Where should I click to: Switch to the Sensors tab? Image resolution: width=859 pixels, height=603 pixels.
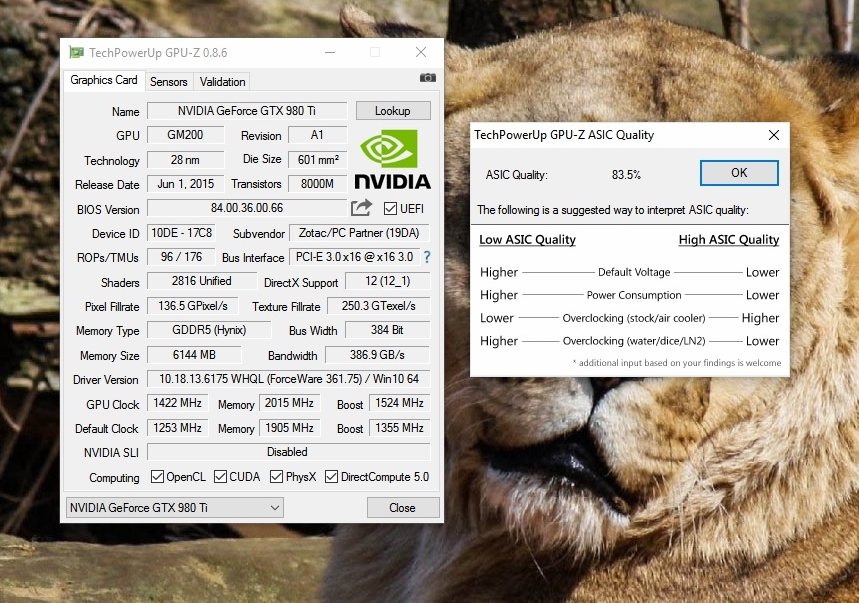169,82
